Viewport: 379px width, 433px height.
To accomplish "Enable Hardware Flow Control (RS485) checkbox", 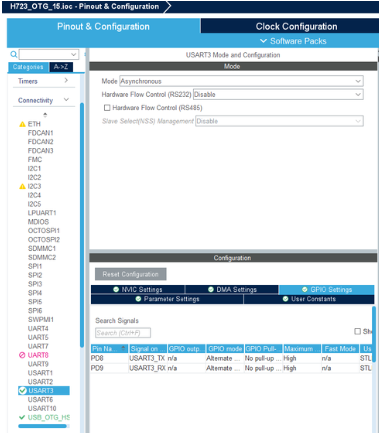I will click(x=107, y=108).
